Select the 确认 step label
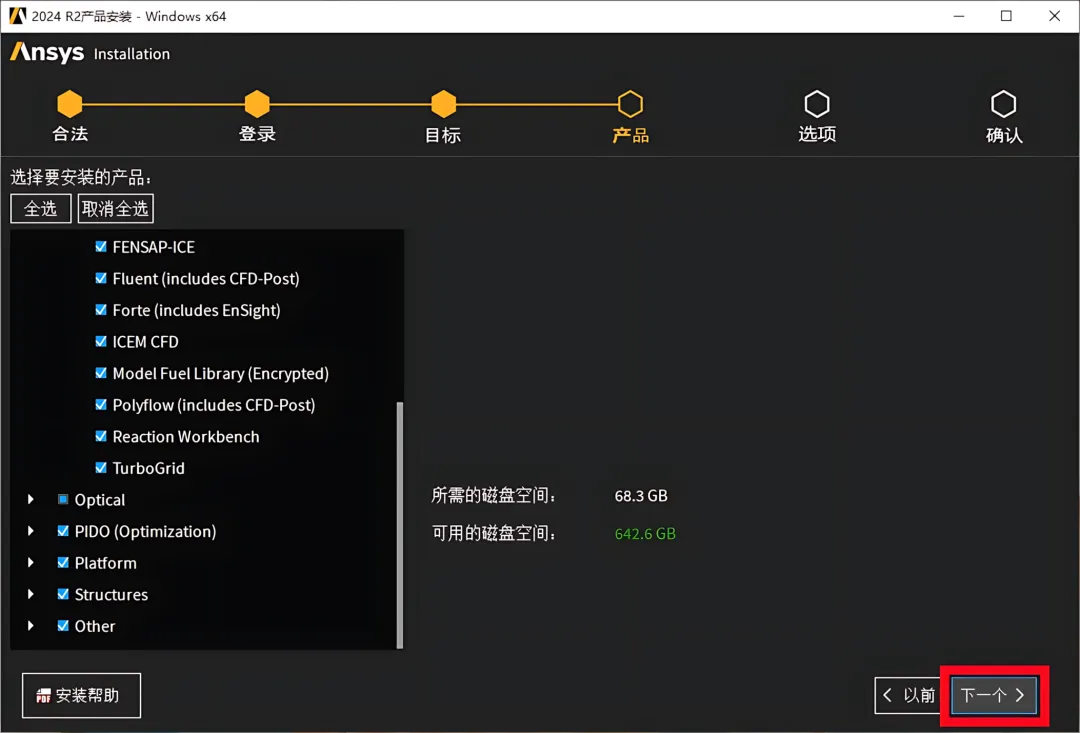Viewport: 1080px width, 733px height. pyautogui.click(x=1004, y=135)
